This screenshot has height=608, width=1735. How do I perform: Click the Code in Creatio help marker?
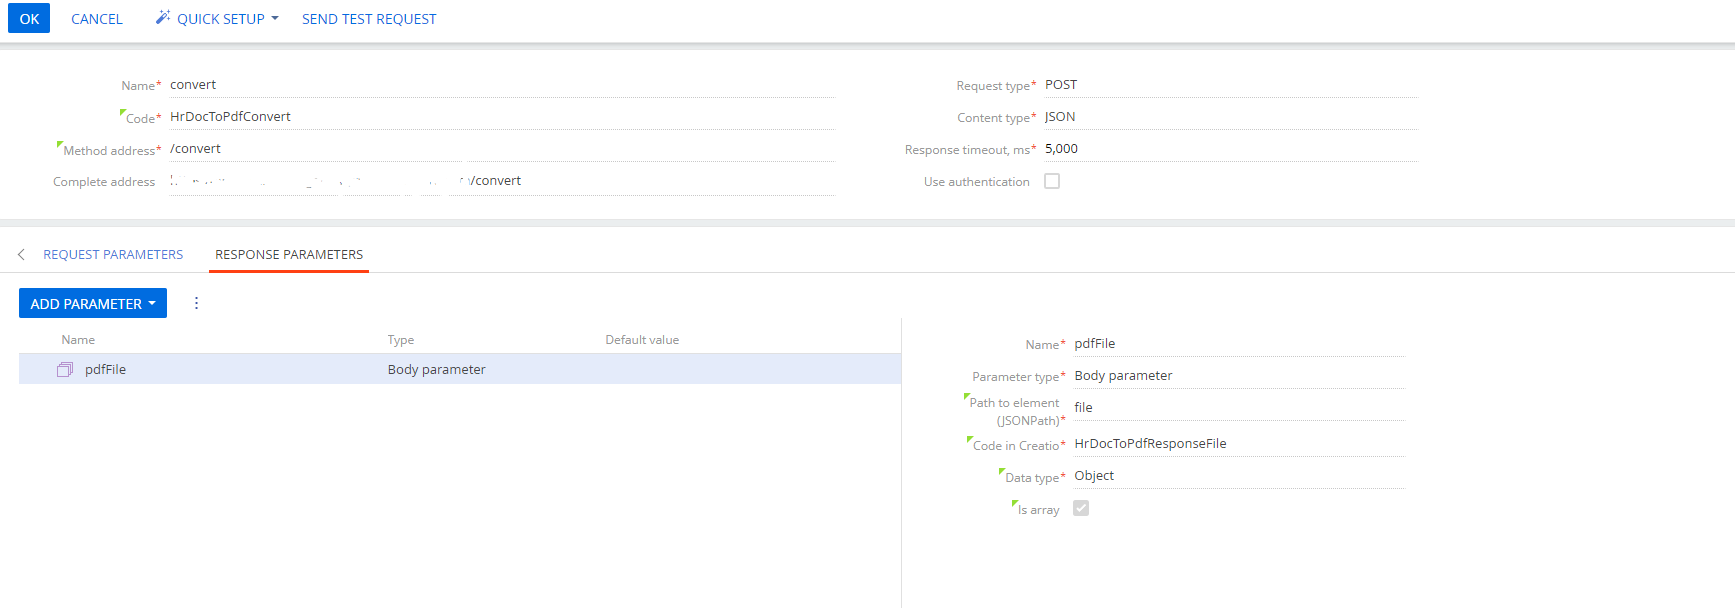tap(970, 439)
